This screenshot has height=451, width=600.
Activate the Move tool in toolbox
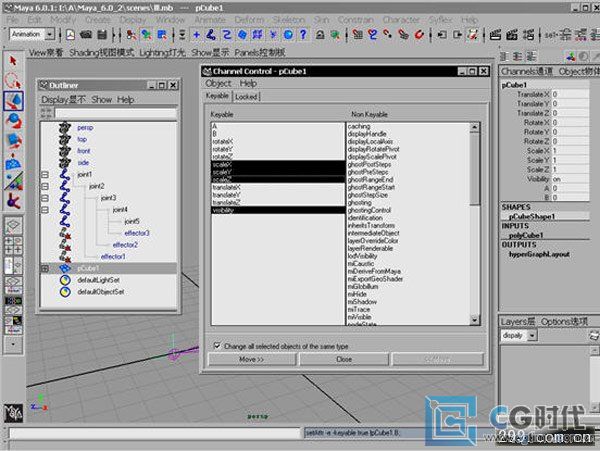tap(13, 101)
